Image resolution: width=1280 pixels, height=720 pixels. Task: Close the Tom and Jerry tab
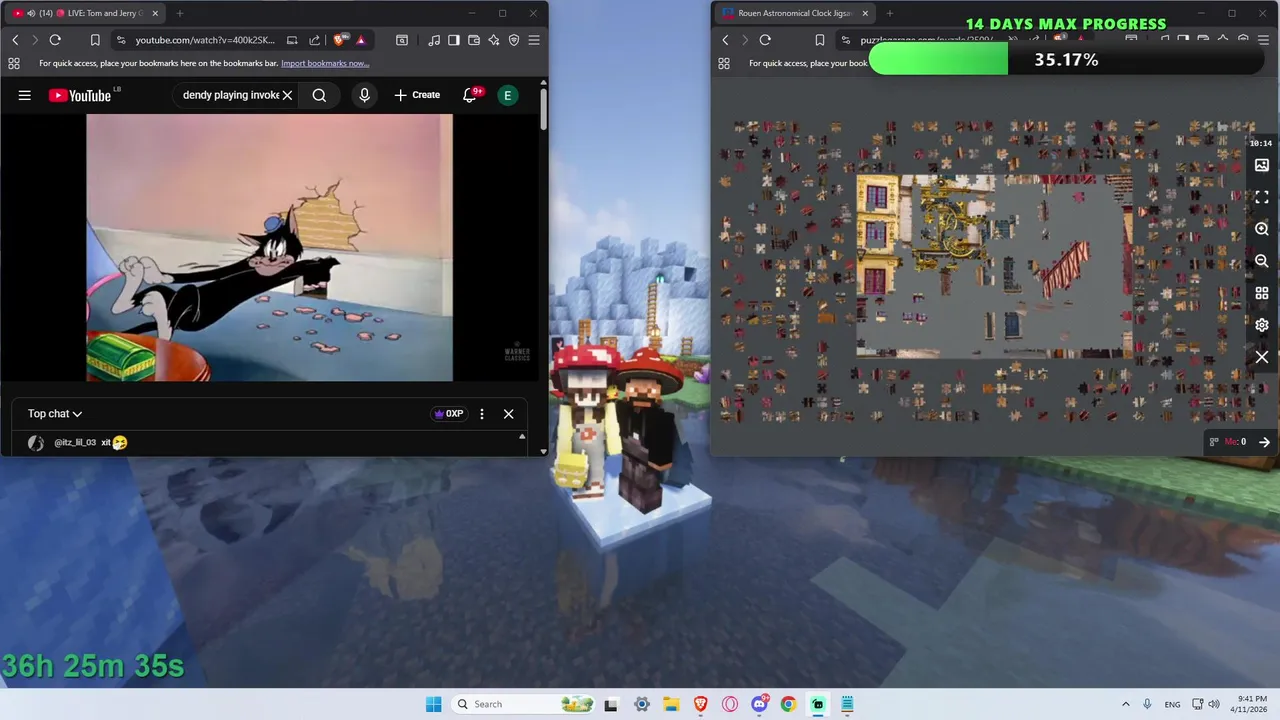point(155,13)
